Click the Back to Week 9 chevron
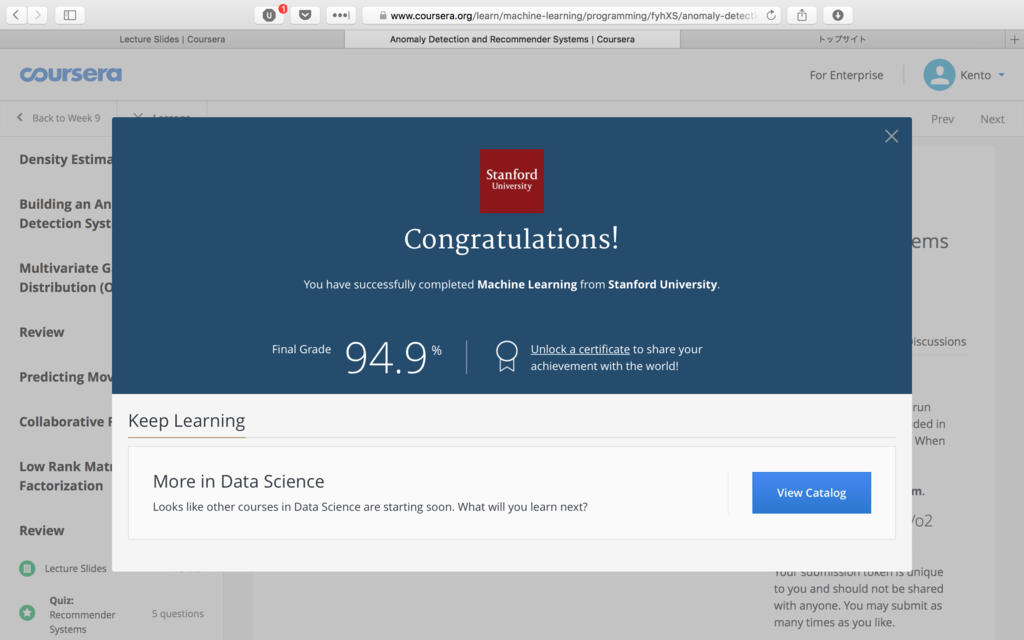Image resolution: width=1024 pixels, height=640 pixels. coord(20,117)
